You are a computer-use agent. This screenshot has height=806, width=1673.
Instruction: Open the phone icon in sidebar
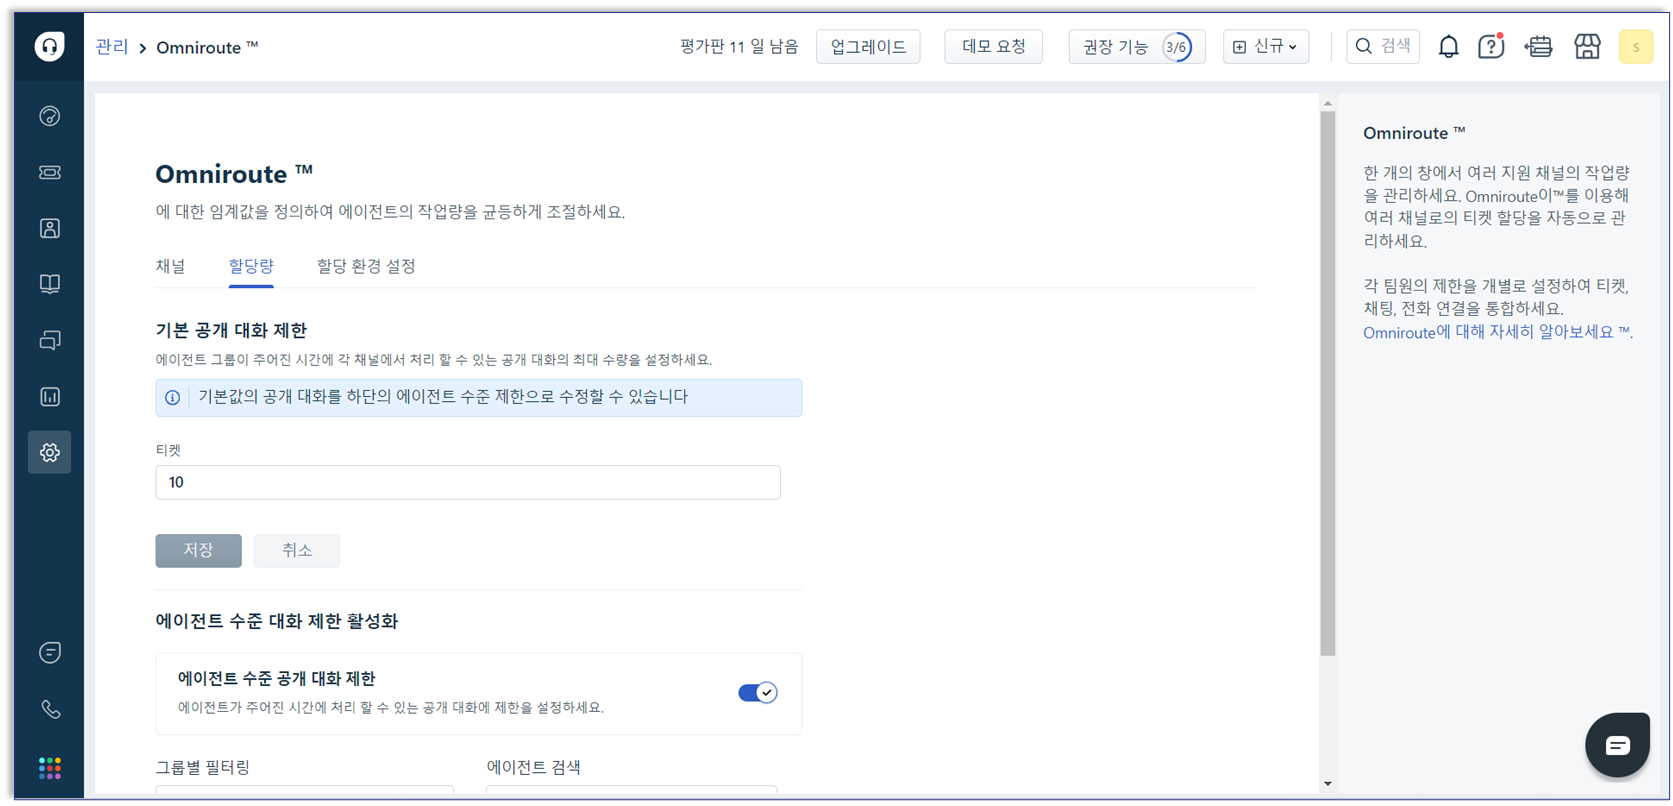coord(49,709)
